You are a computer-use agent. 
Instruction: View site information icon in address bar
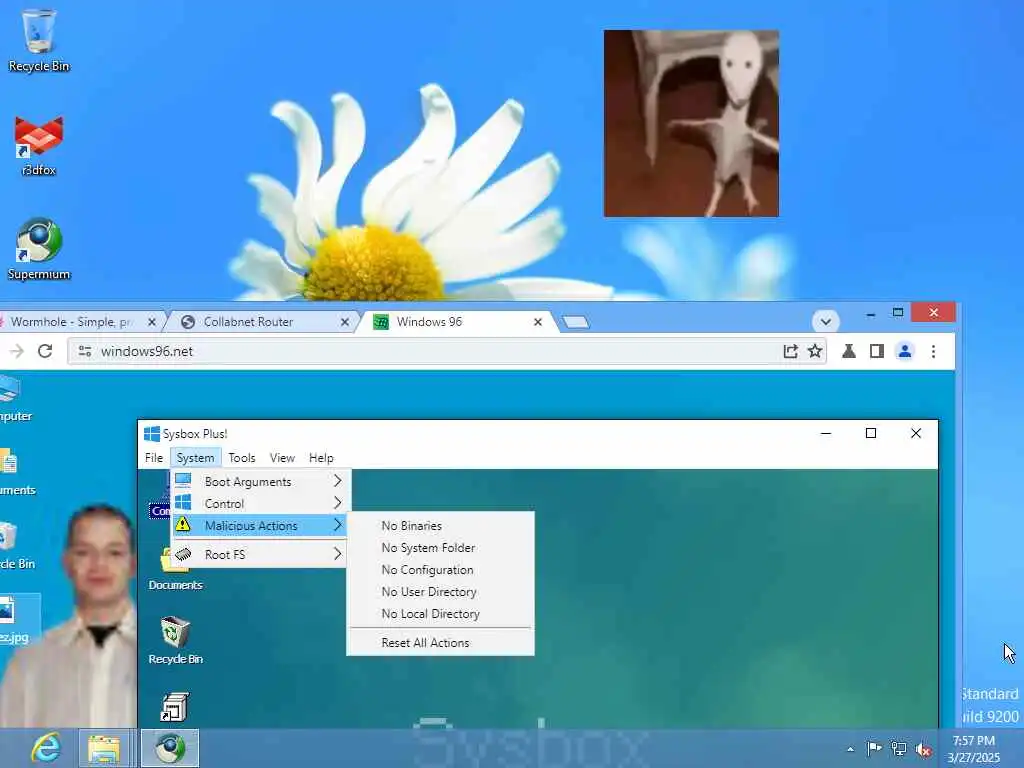click(x=85, y=351)
